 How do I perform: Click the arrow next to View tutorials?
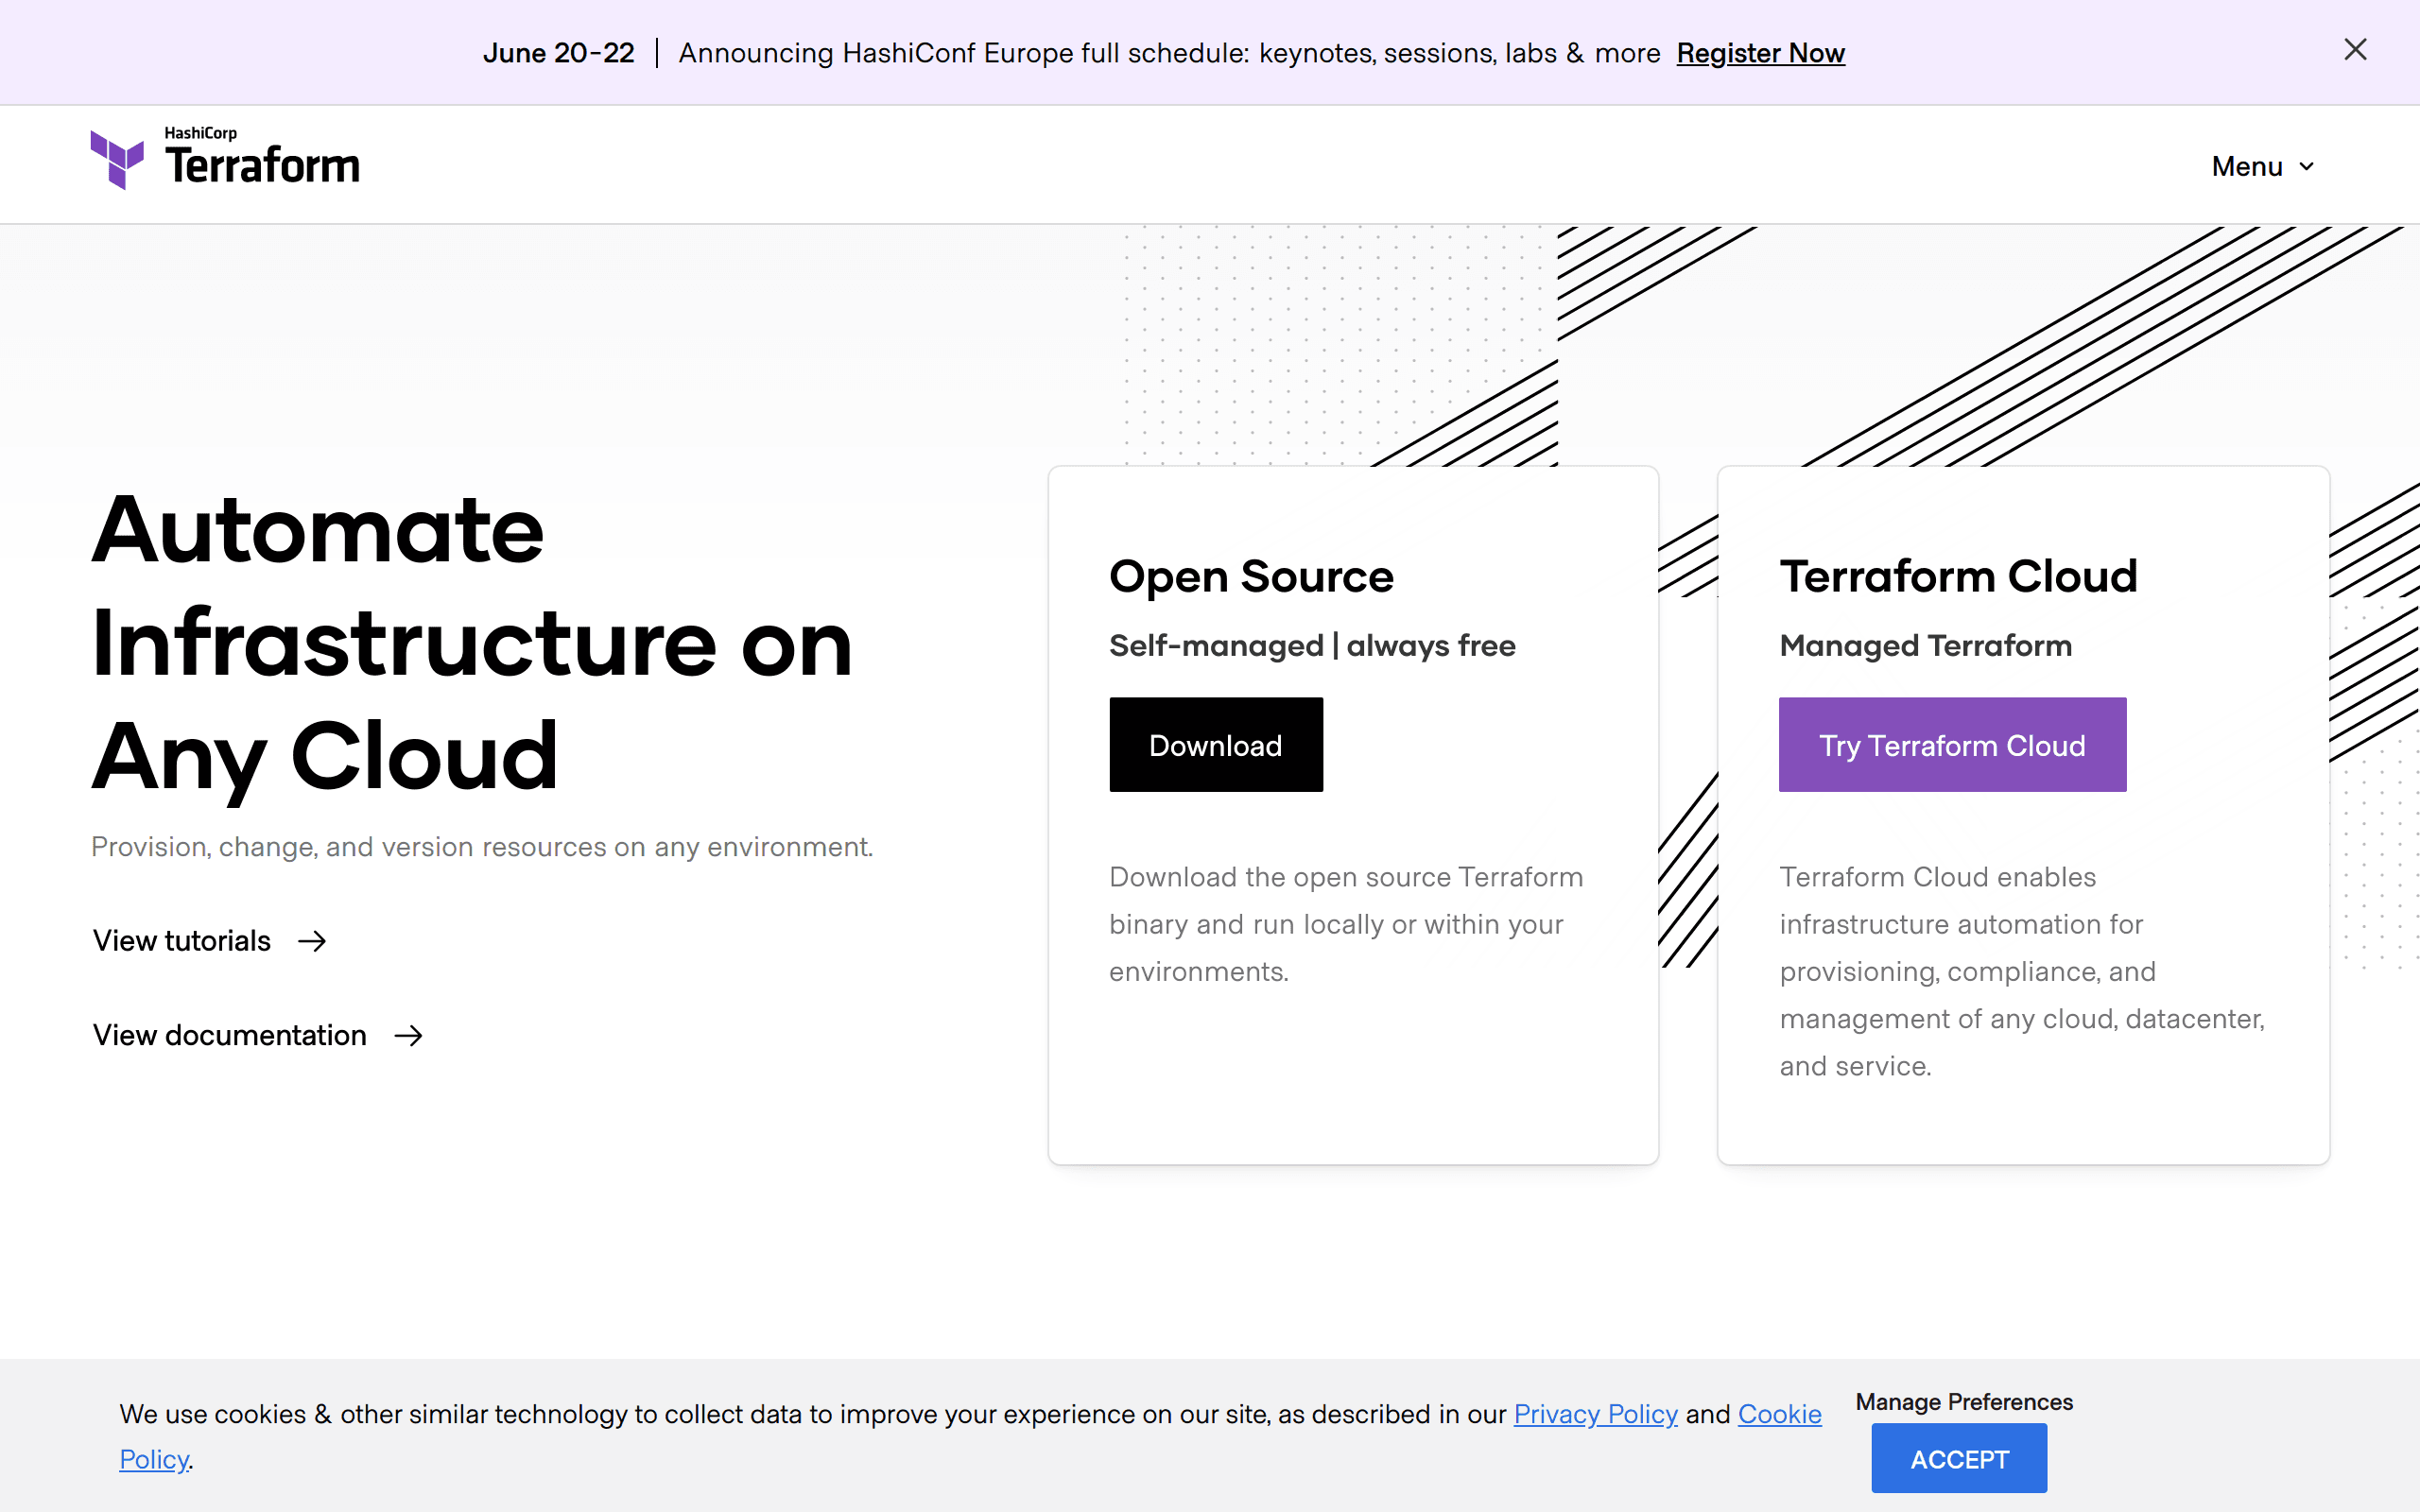pos(312,941)
